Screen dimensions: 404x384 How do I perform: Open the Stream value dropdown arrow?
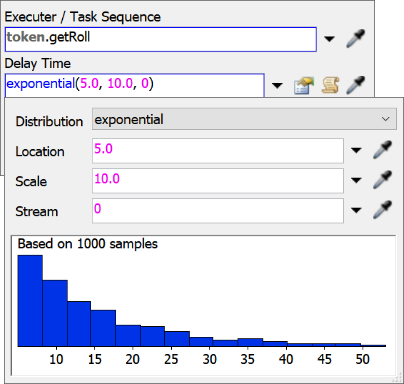(356, 210)
